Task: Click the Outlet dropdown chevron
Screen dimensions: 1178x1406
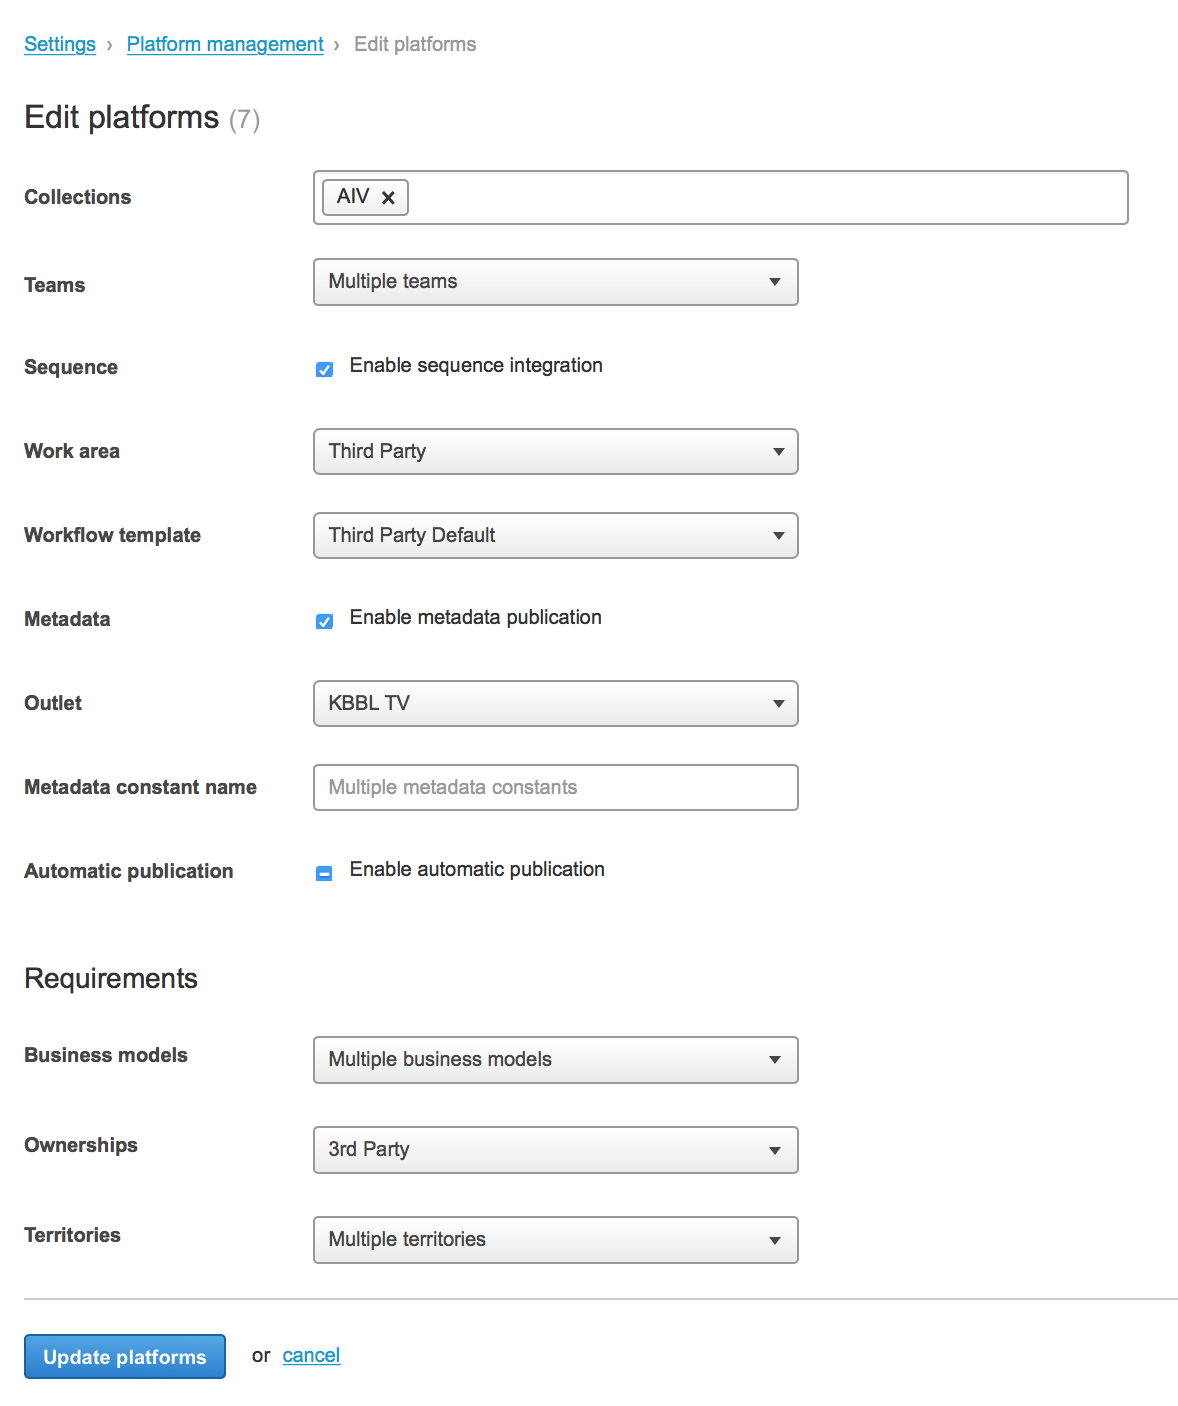Action: tap(779, 703)
